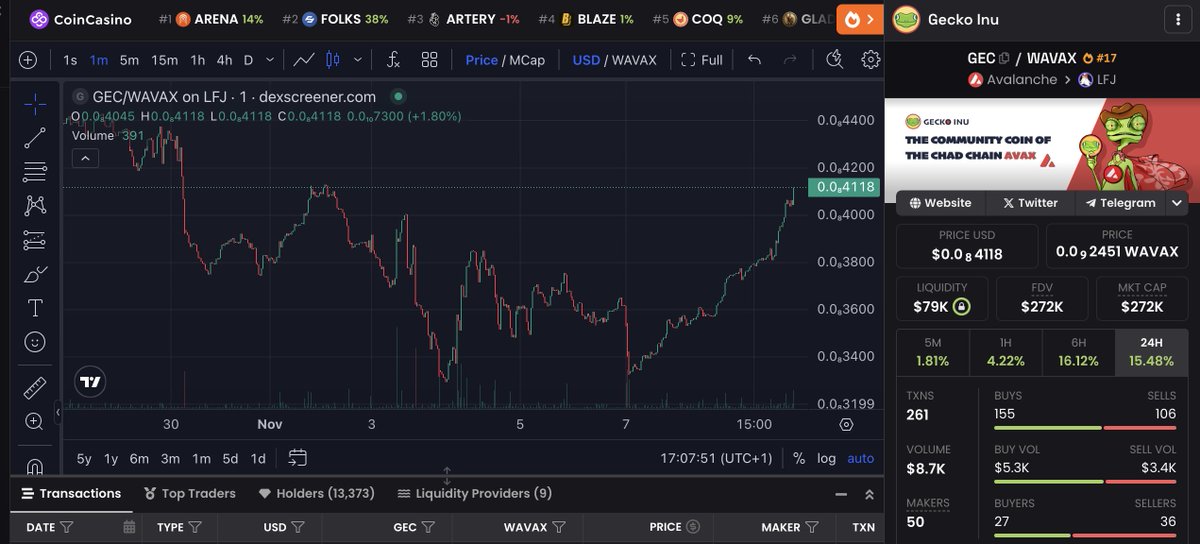Select the 5M price change tab
1200x544 pixels.
(x=932, y=352)
